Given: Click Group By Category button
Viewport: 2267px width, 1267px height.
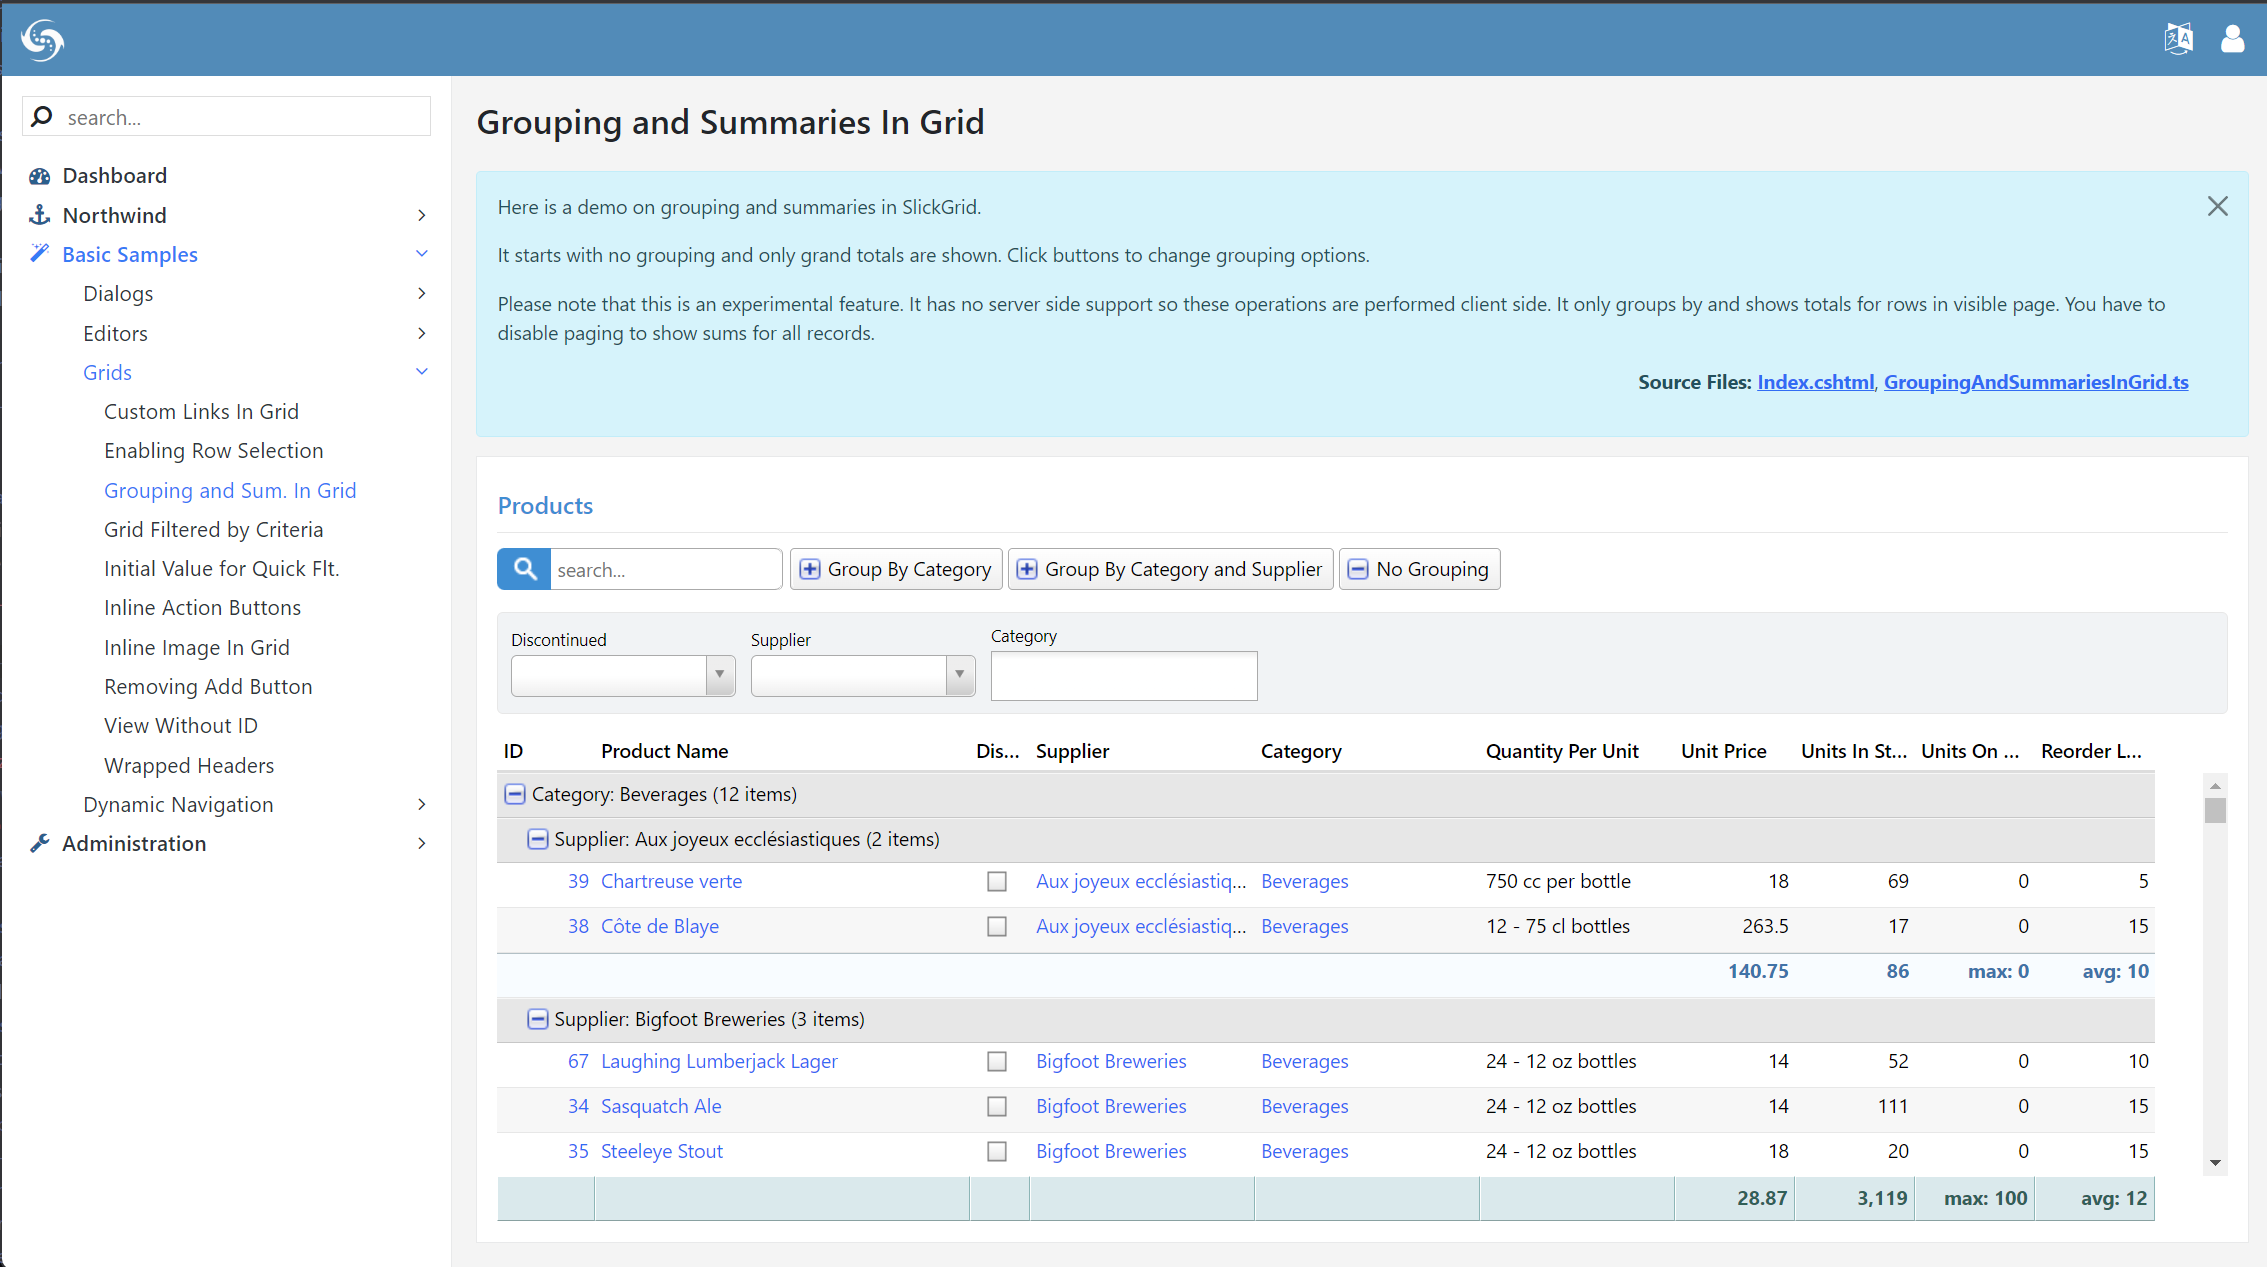Looking at the screenshot, I should point(896,569).
